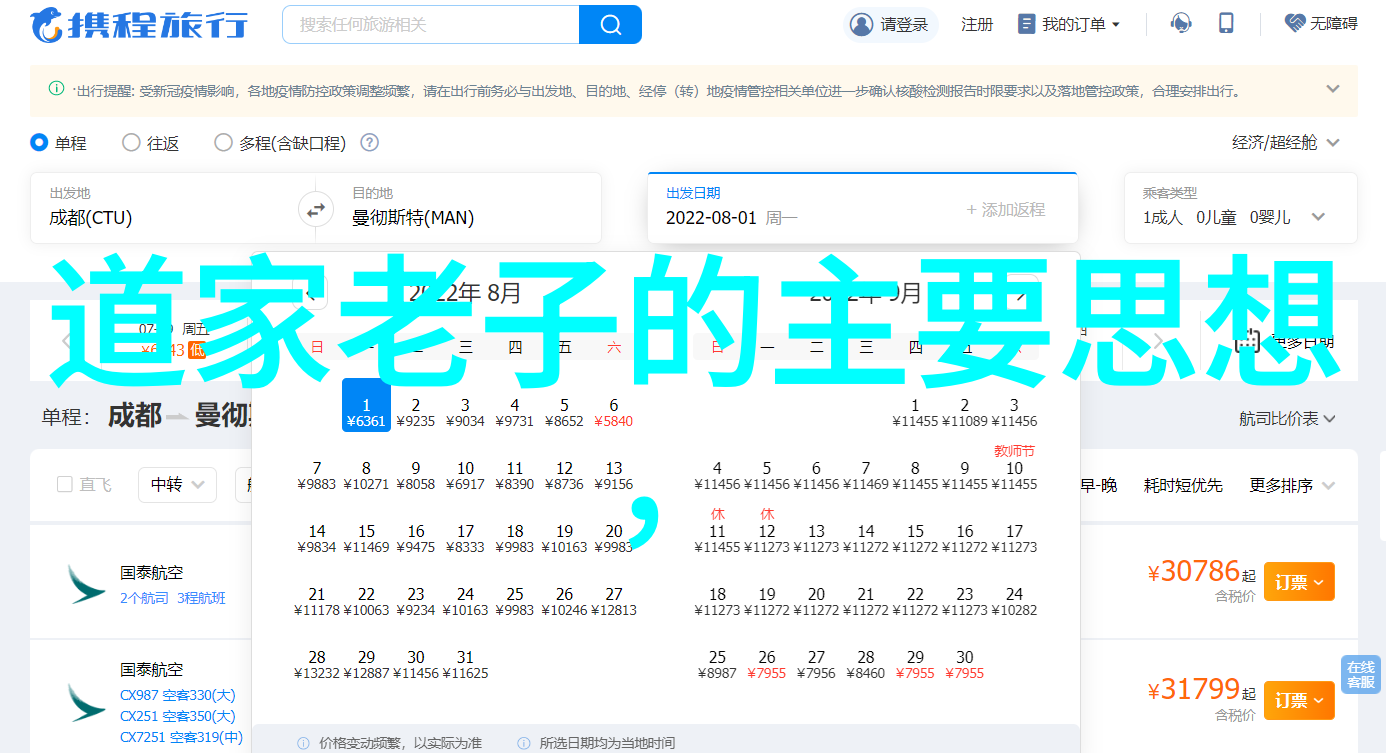
Task: Open the headset customer service icon
Action: point(1181,24)
